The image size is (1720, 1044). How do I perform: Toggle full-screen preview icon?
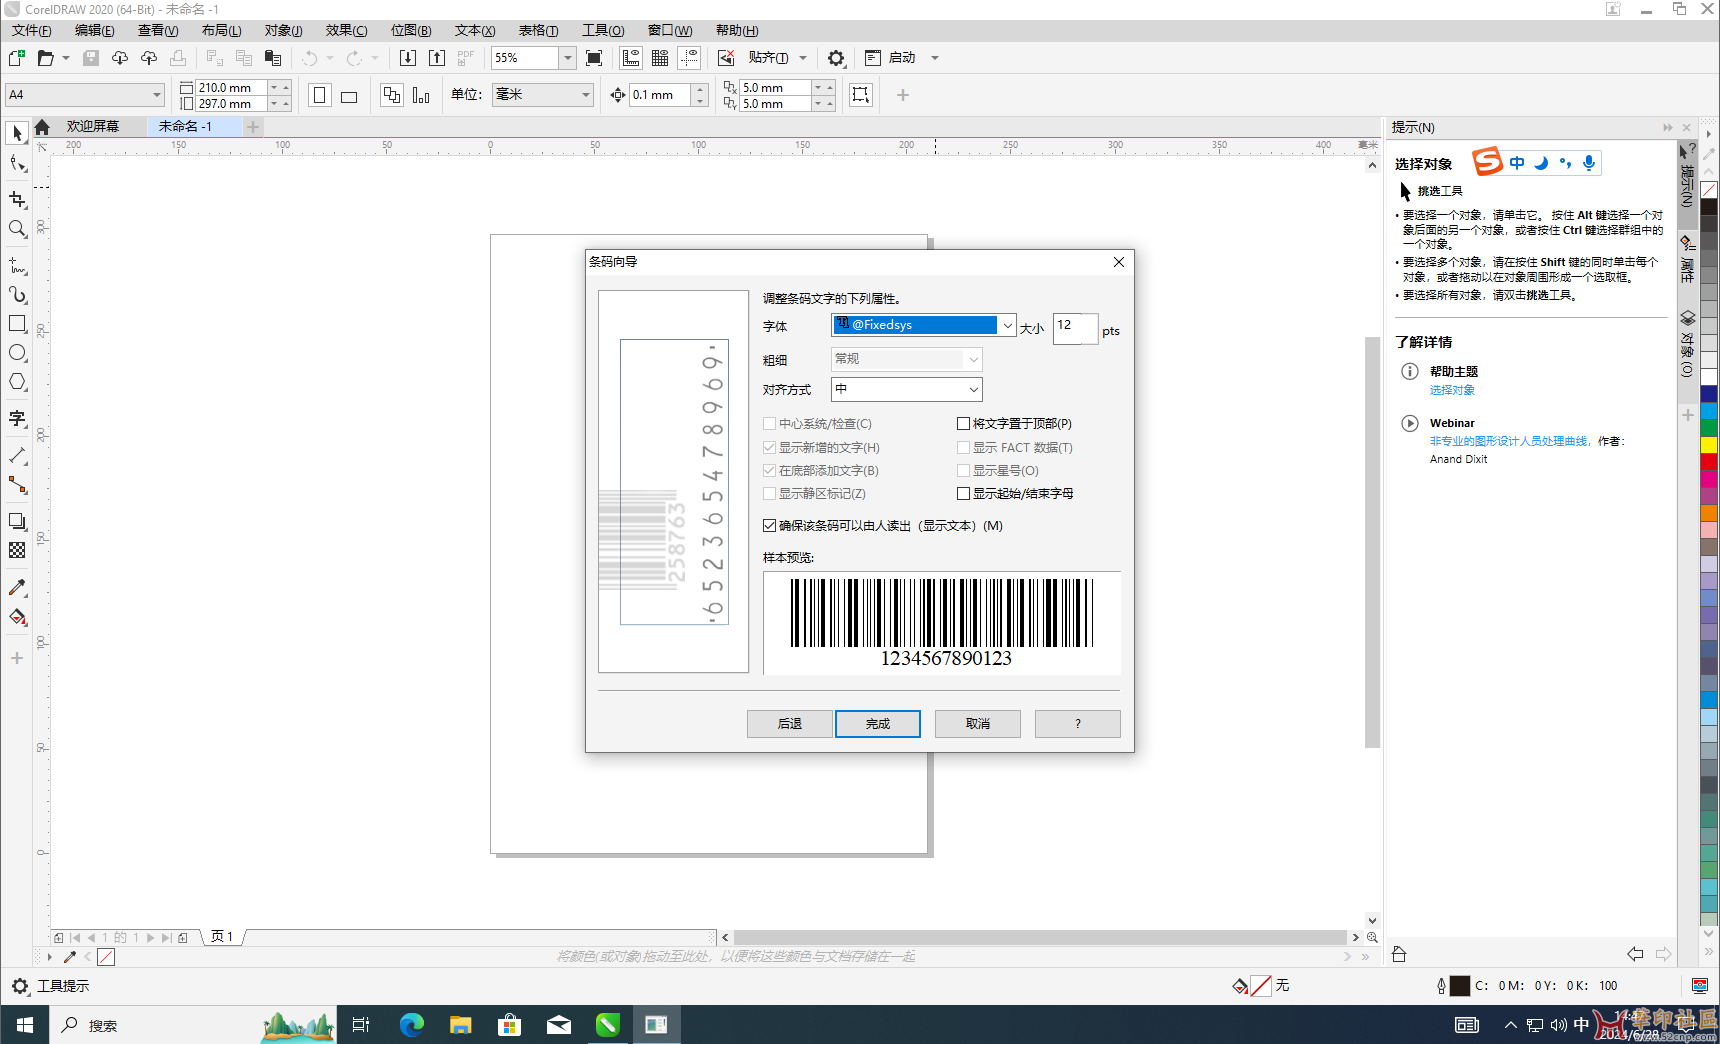tap(594, 58)
